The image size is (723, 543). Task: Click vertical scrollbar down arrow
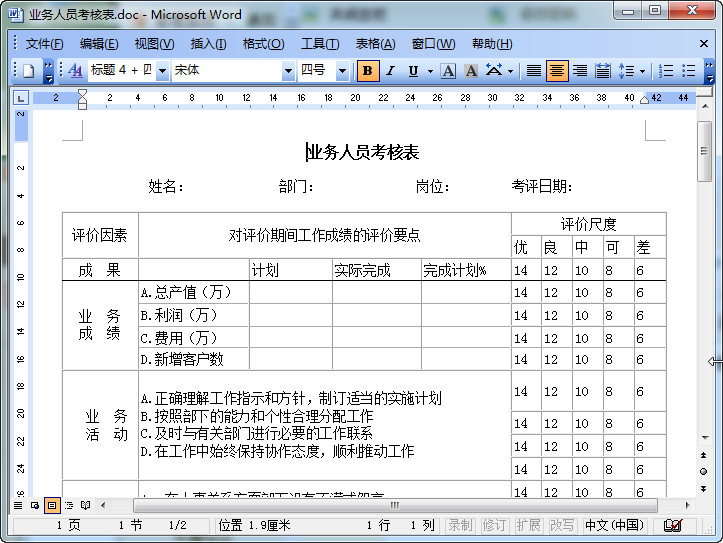click(705, 437)
